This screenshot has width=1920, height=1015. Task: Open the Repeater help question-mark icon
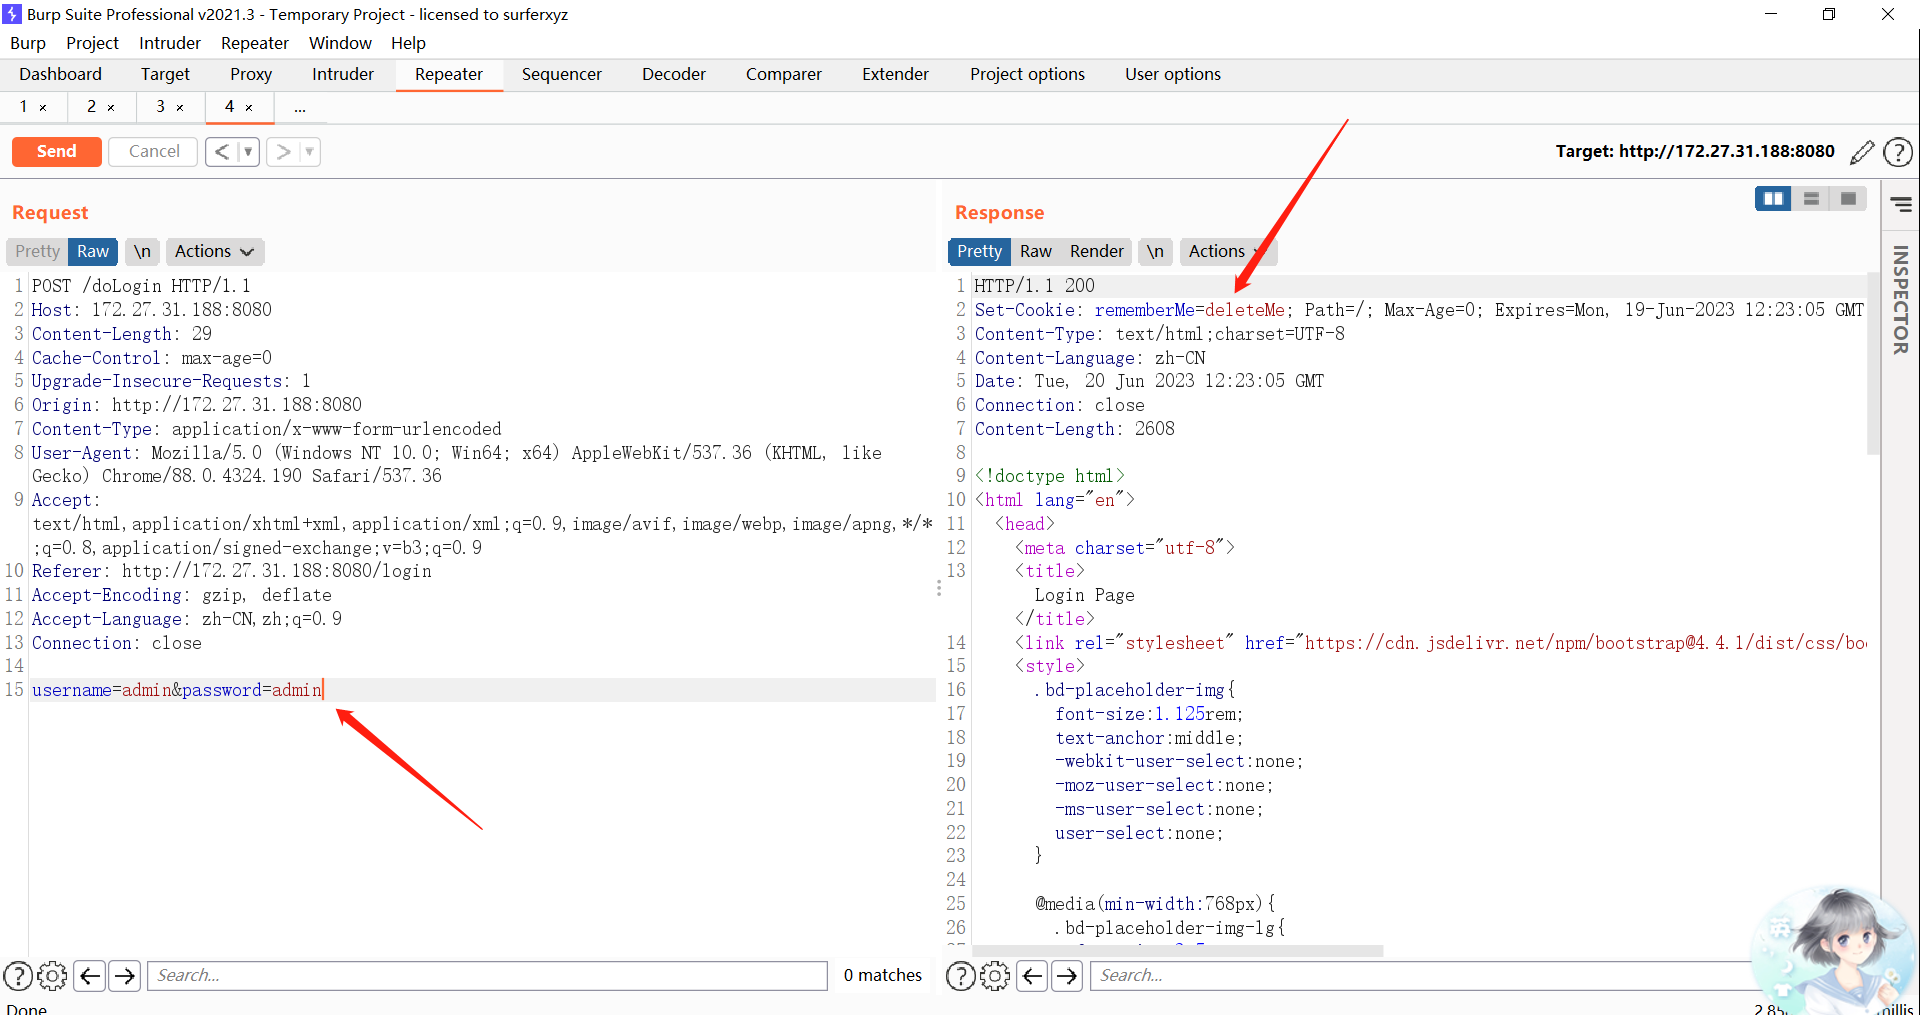point(1897,152)
